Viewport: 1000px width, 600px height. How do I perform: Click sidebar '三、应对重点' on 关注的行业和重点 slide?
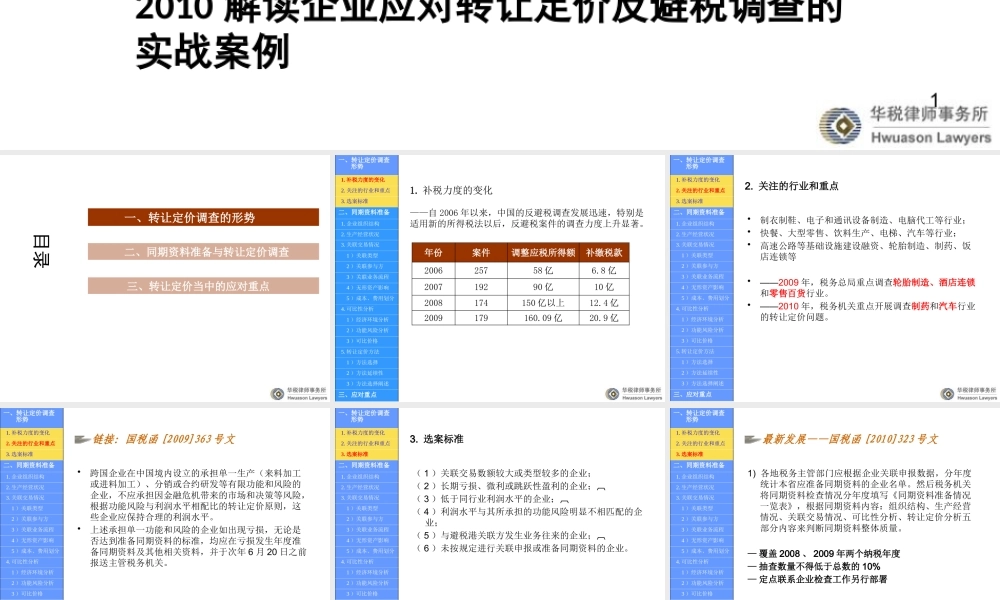pyautogui.click(x=702, y=395)
